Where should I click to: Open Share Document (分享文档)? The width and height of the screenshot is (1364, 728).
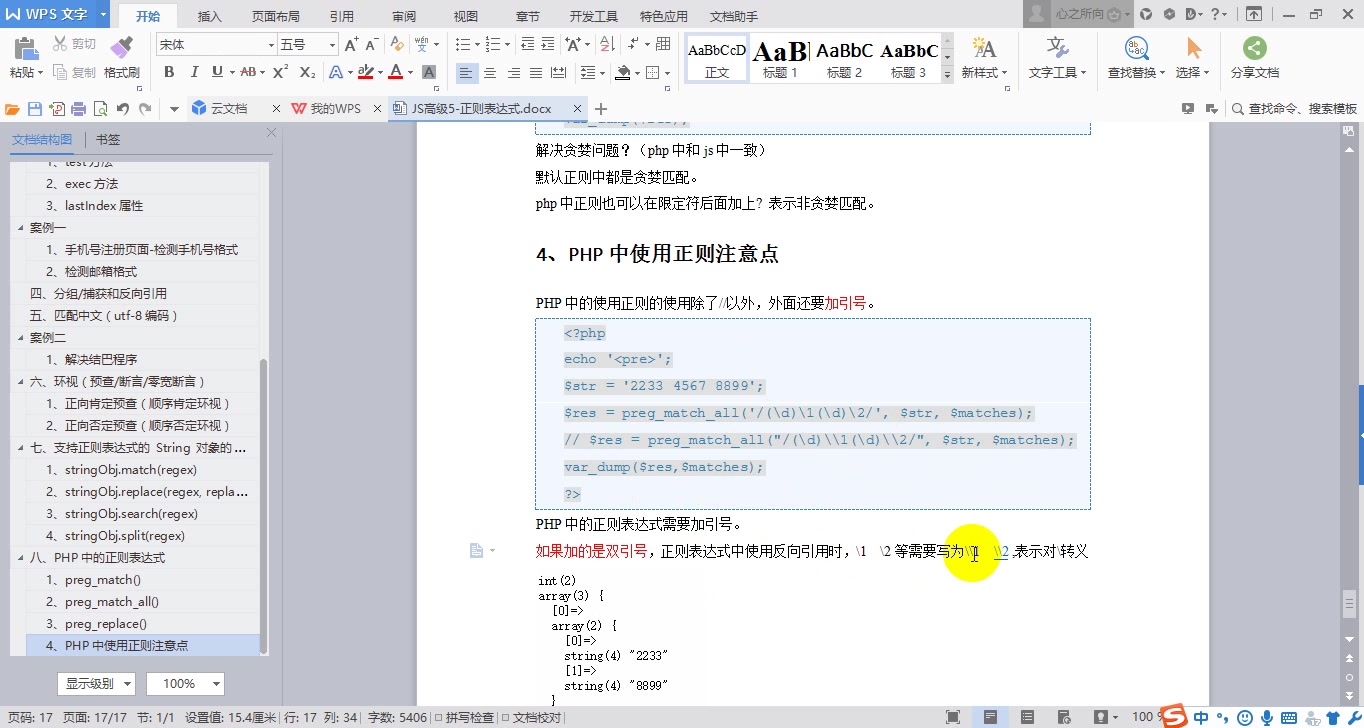tap(1254, 58)
